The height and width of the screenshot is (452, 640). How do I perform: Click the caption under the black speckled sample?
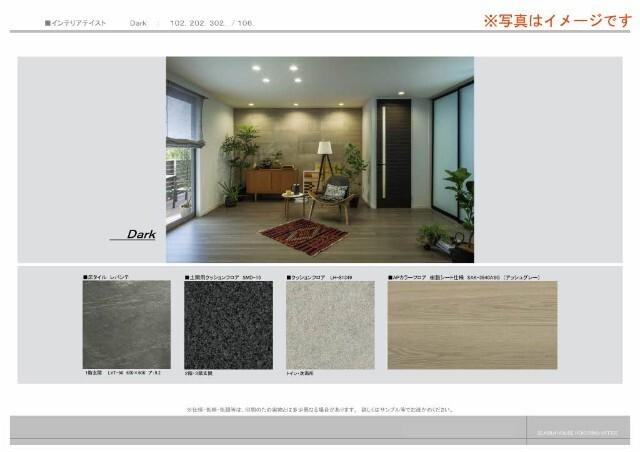point(198,373)
